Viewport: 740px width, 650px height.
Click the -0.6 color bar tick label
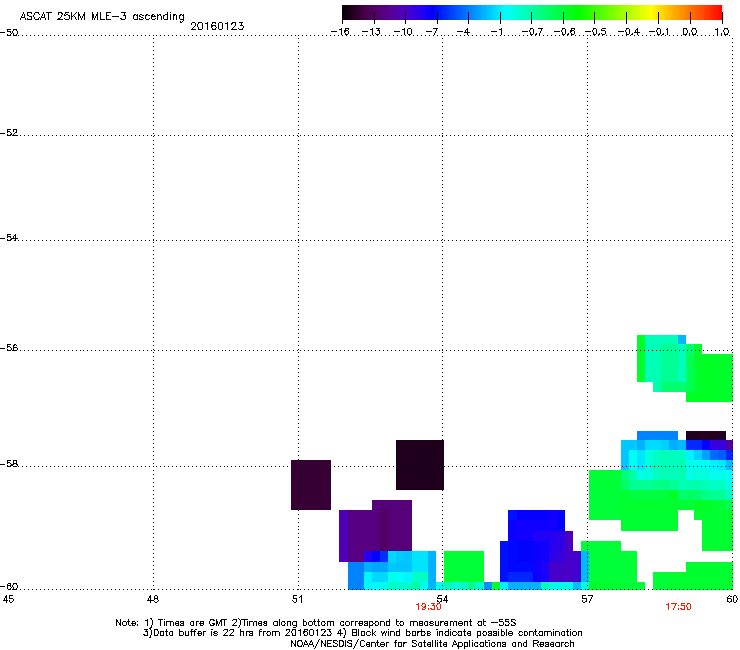click(564, 32)
